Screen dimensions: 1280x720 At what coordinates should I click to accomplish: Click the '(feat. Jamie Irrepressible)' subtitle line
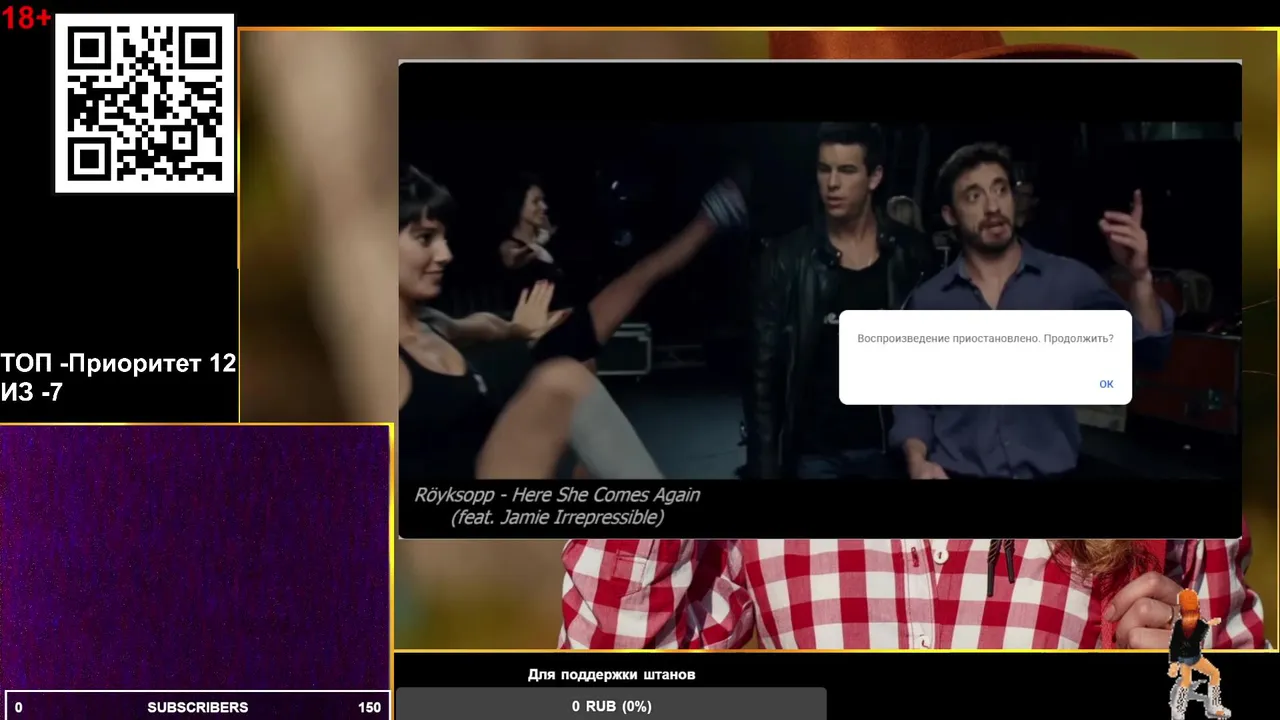point(557,517)
